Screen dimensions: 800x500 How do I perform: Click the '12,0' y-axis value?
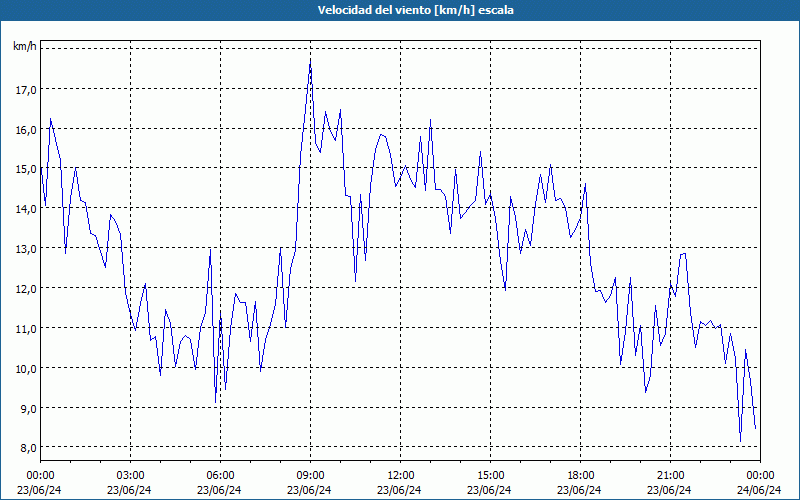coord(26,289)
